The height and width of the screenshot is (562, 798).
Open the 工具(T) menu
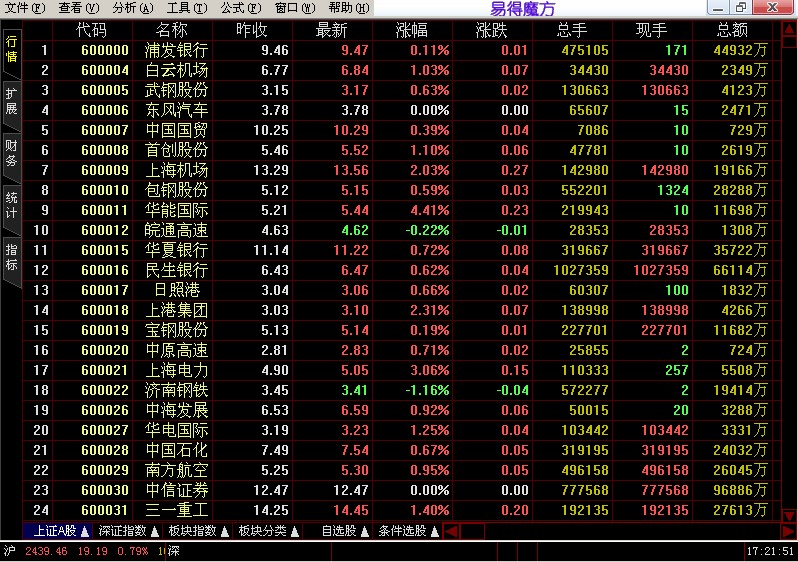point(187,8)
